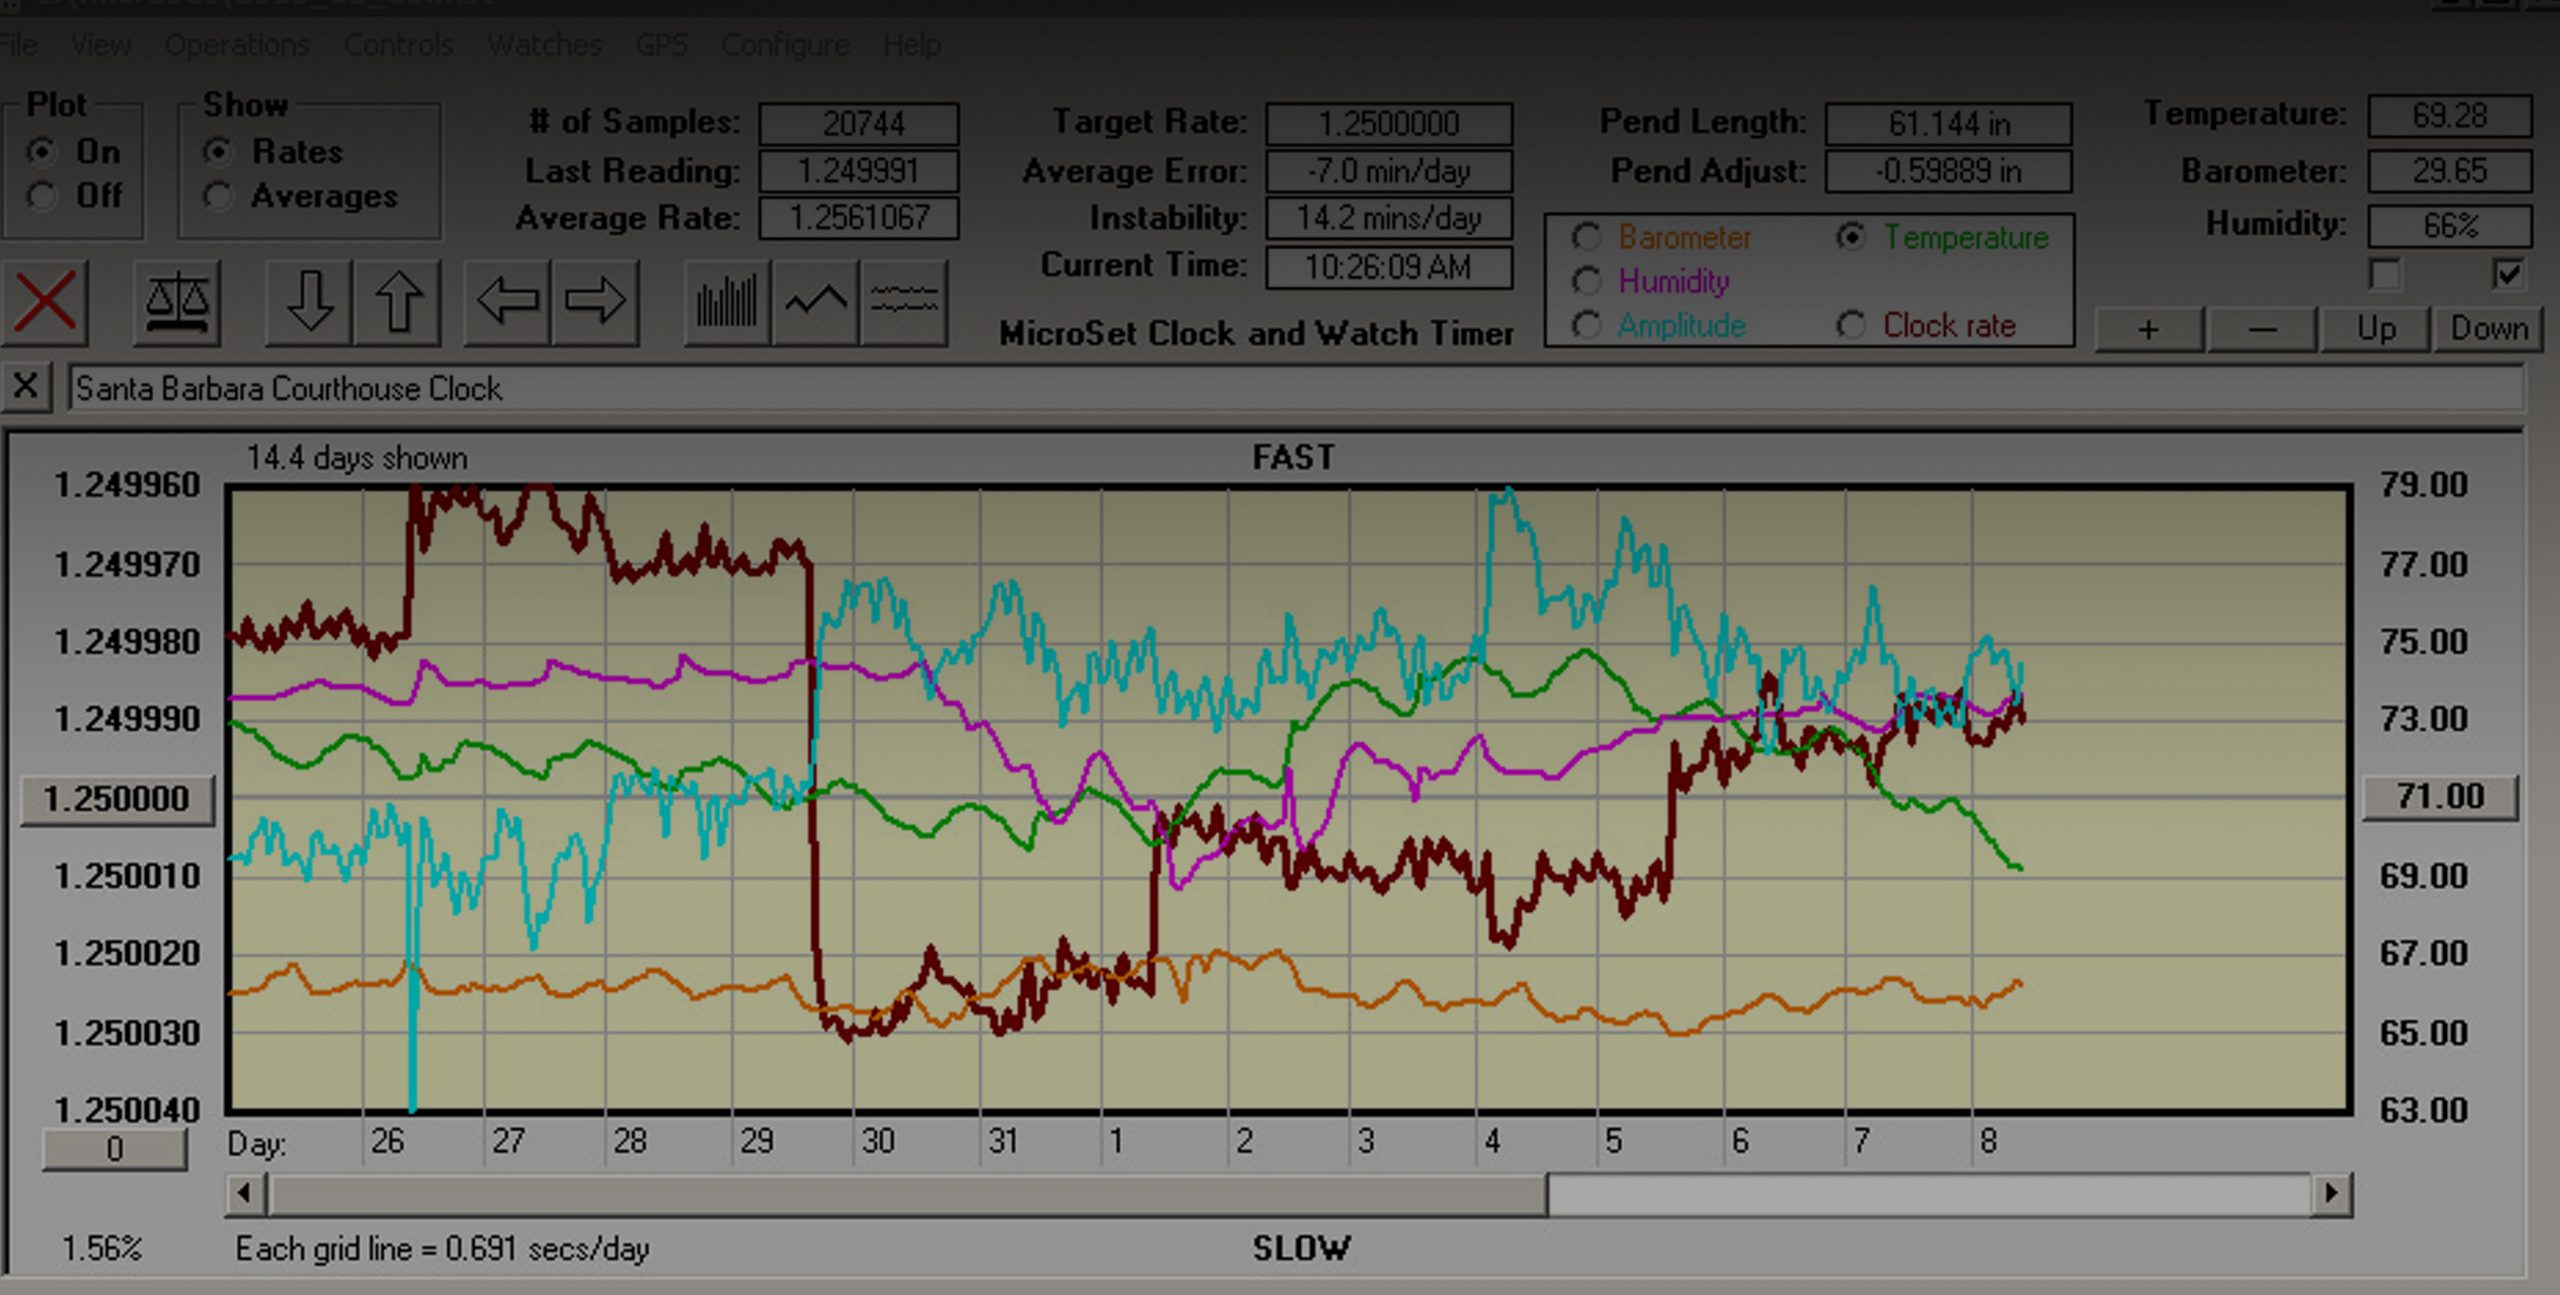2560x1295 pixels.
Task: Click the plus (+) button
Action: (x=2148, y=329)
